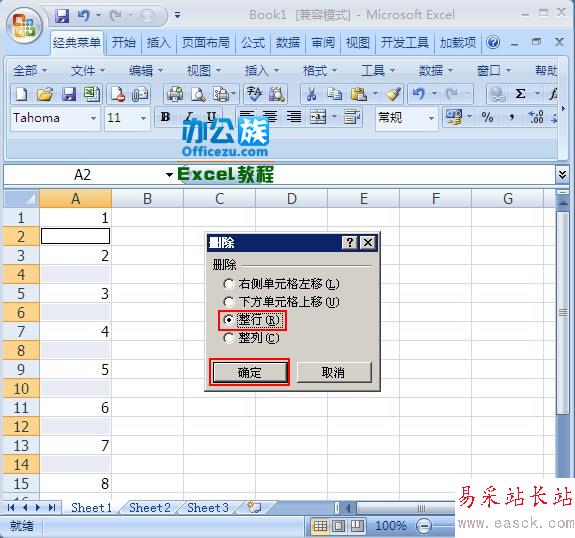
Task: Open the 文件 menu dropdown
Action: (x=88, y=70)
